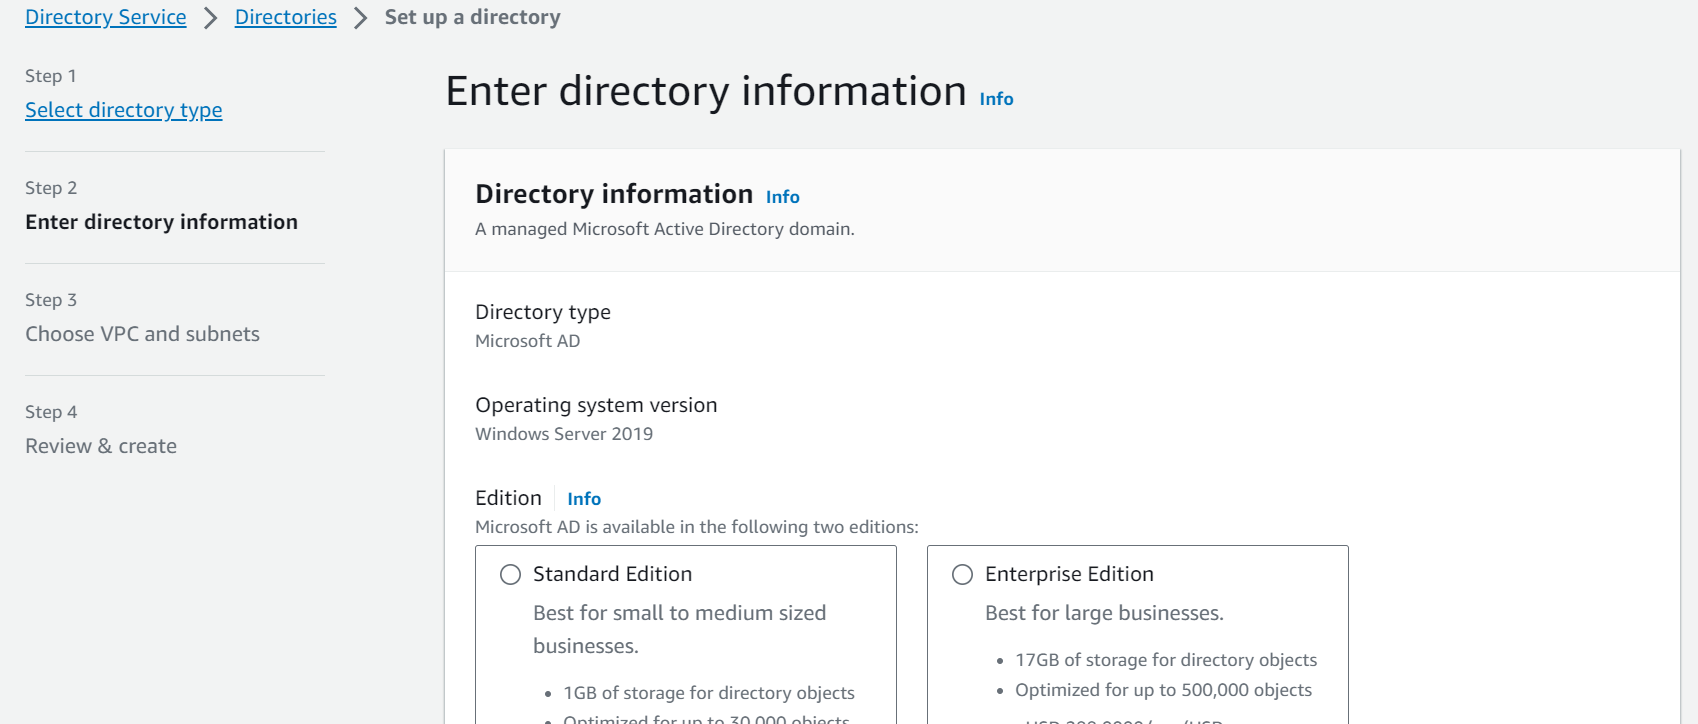Click 'Best for large businesses.' description
1698x724 pixels.
[x=1105, y=613]
